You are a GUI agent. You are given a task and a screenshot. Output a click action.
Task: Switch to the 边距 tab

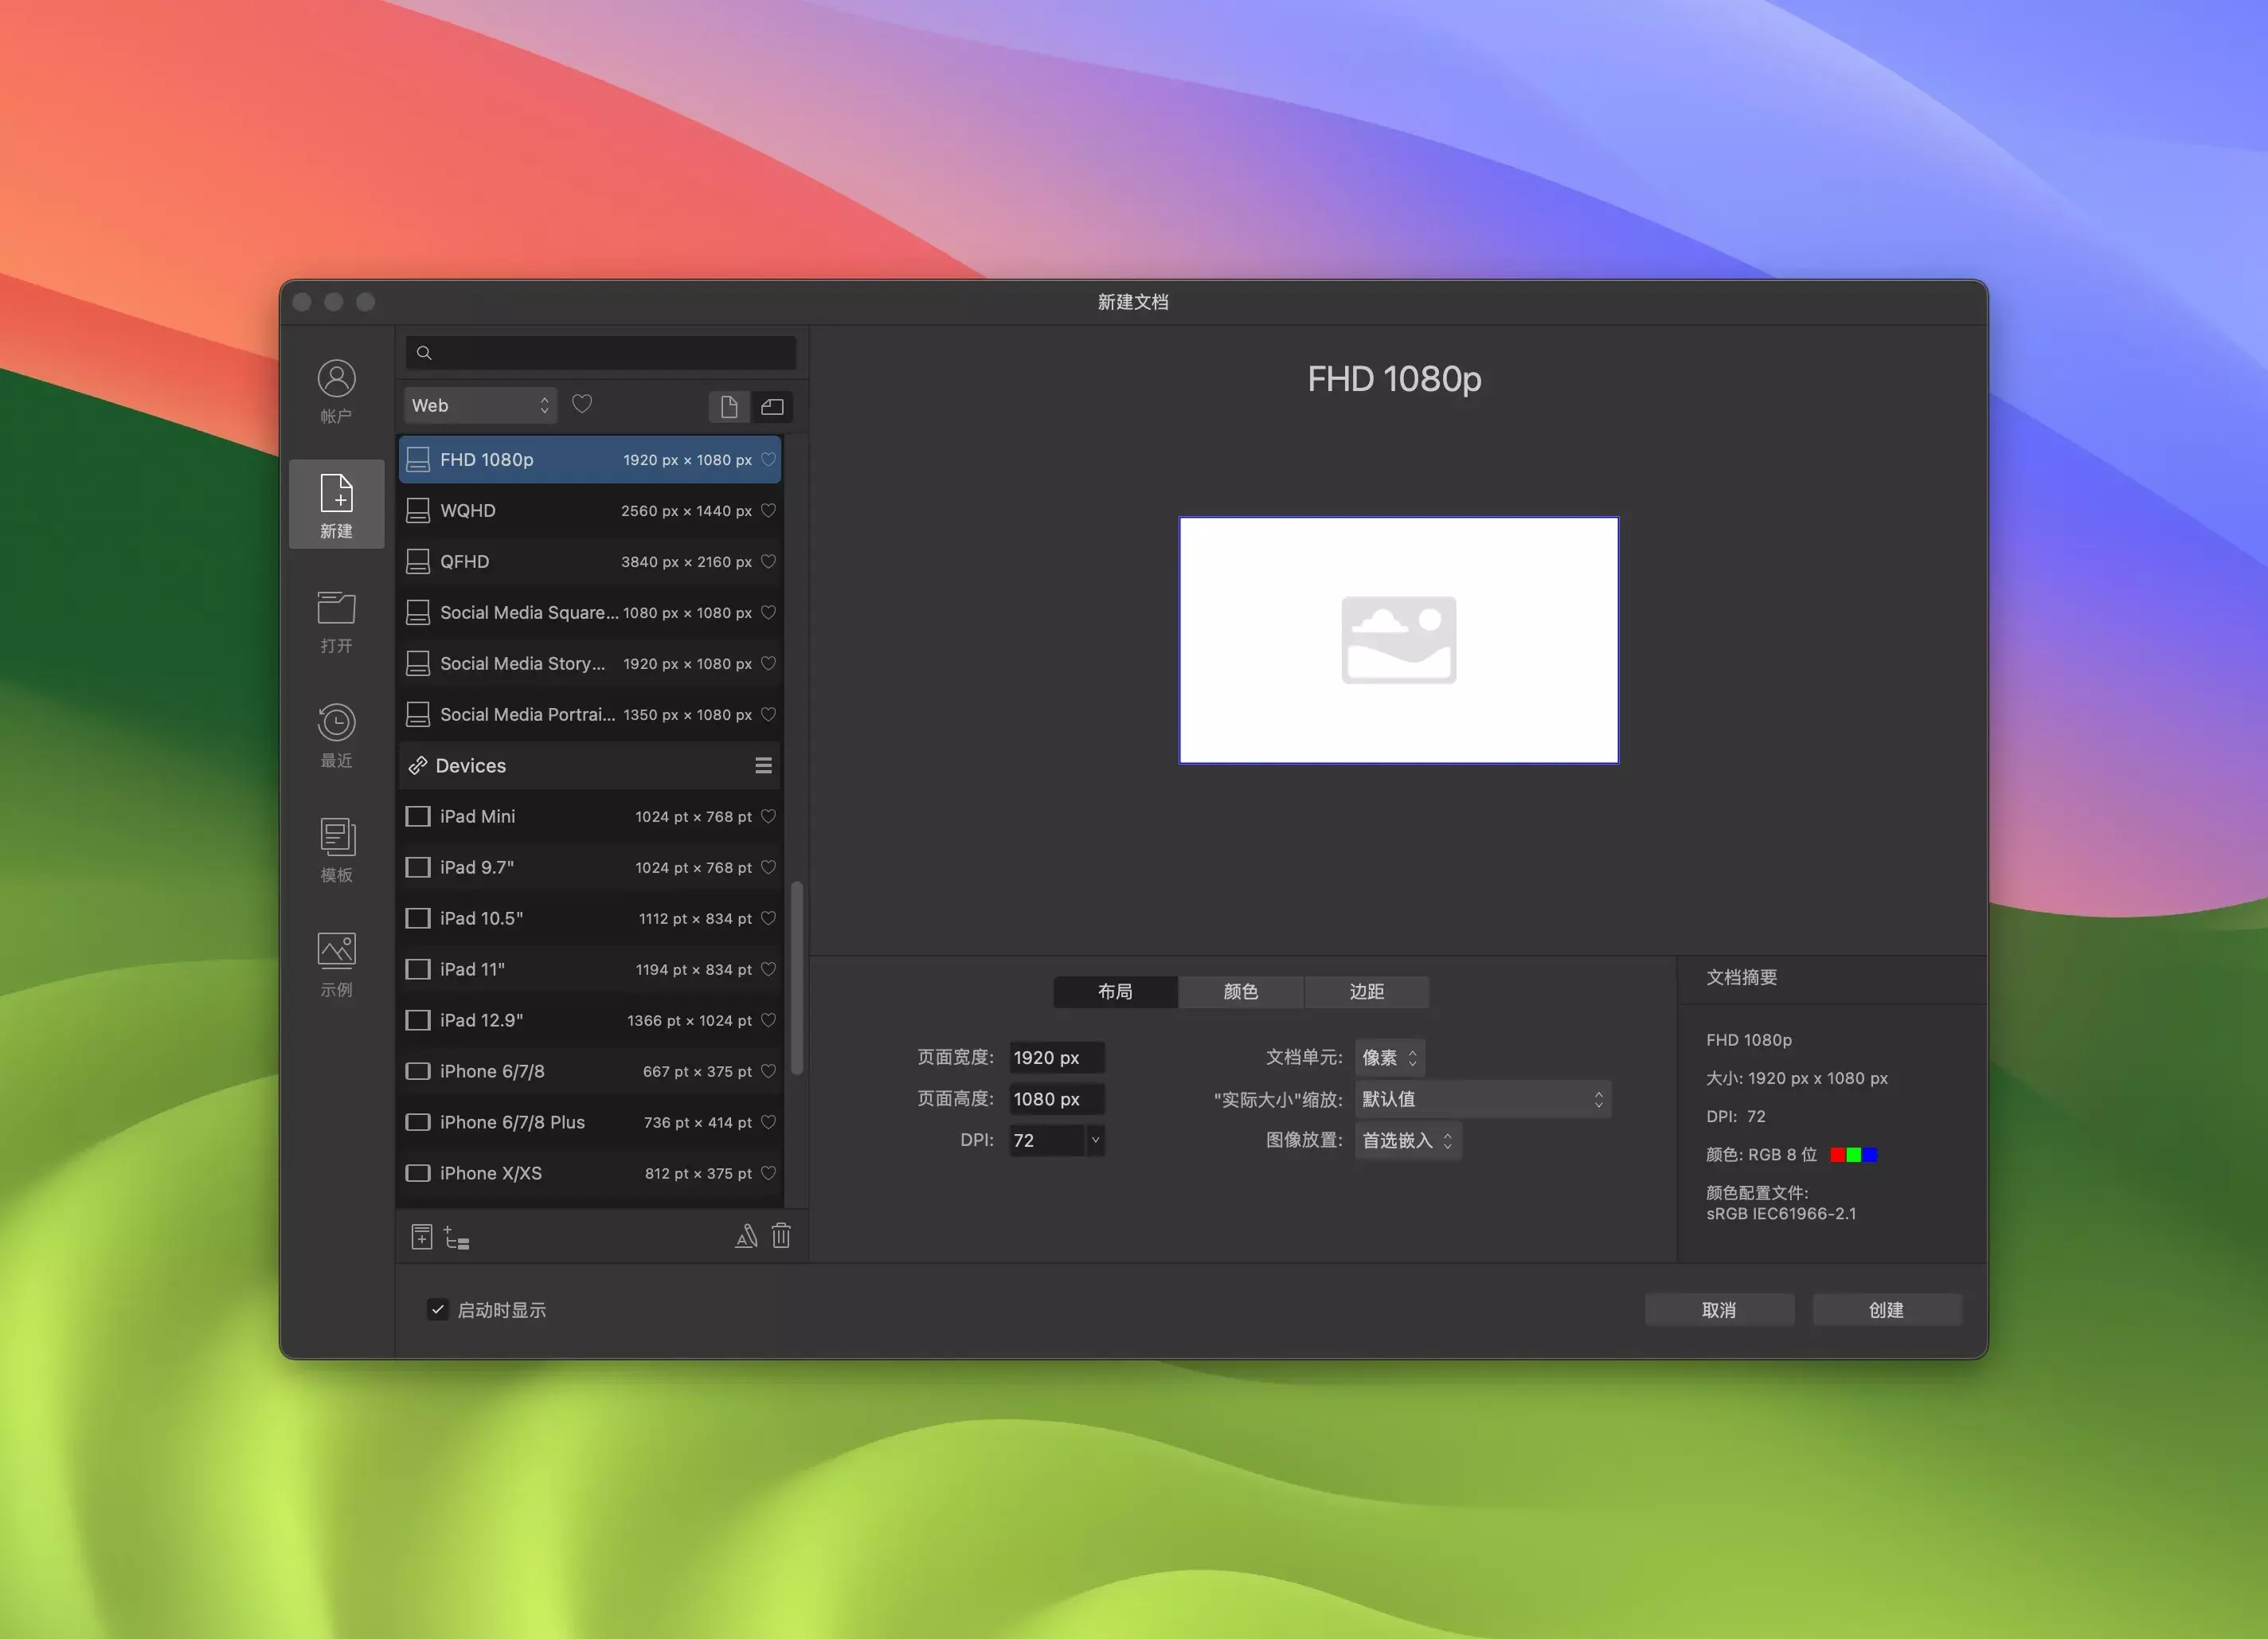click(x=1366, y=991)
